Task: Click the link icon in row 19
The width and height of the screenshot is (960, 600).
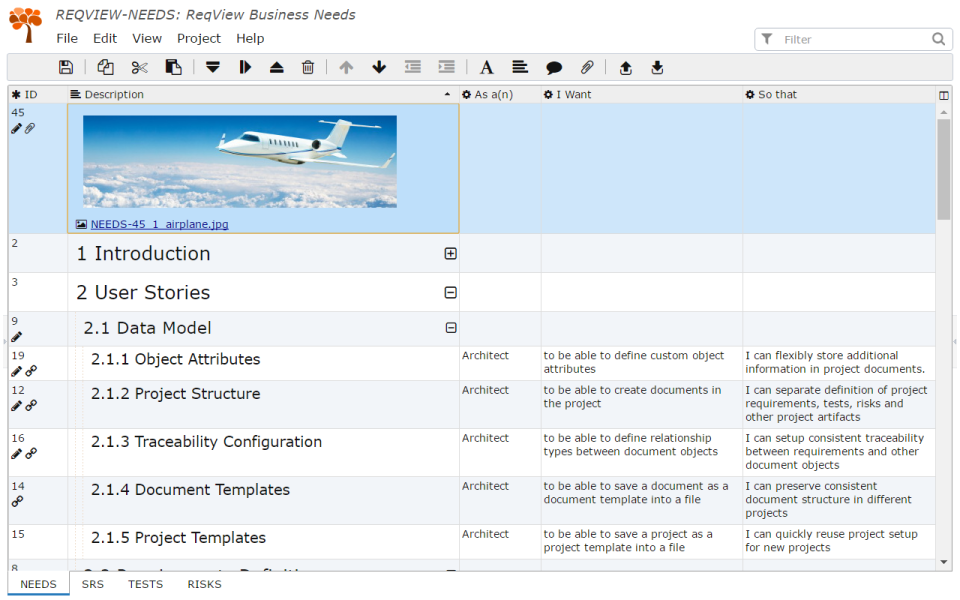Action: [x=31, y=370]
